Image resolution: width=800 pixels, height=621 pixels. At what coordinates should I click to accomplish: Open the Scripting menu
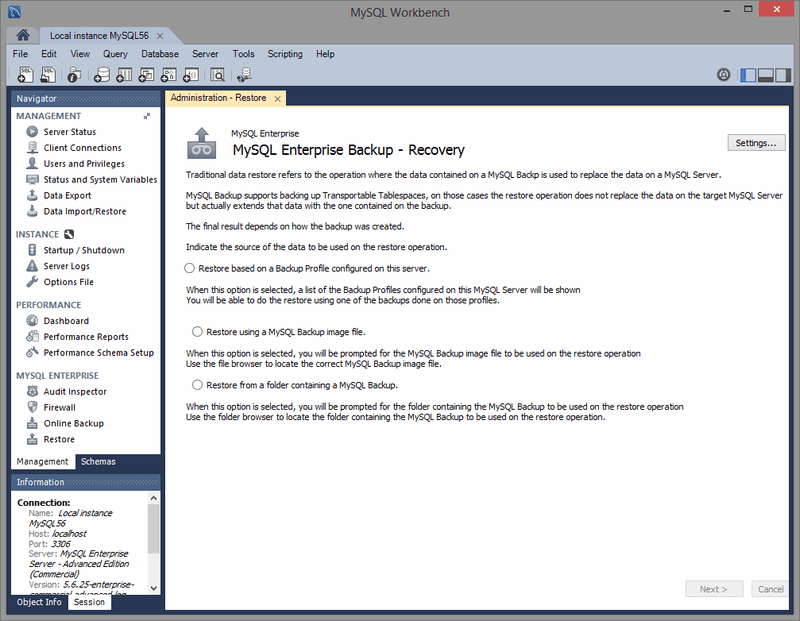tap(285, 54)
